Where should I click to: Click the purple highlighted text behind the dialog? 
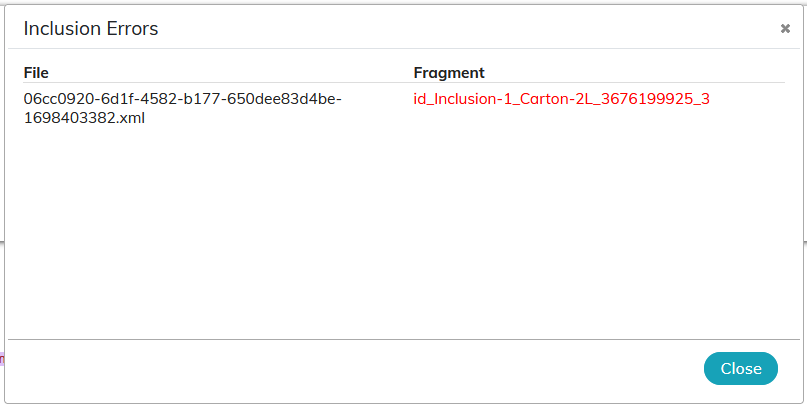[x=2, y=359]
